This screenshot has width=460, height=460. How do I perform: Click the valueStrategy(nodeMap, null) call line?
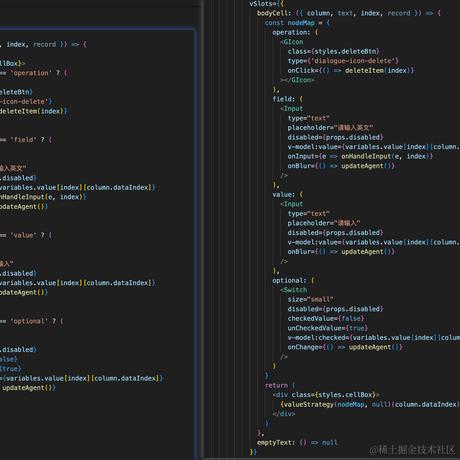370,404
